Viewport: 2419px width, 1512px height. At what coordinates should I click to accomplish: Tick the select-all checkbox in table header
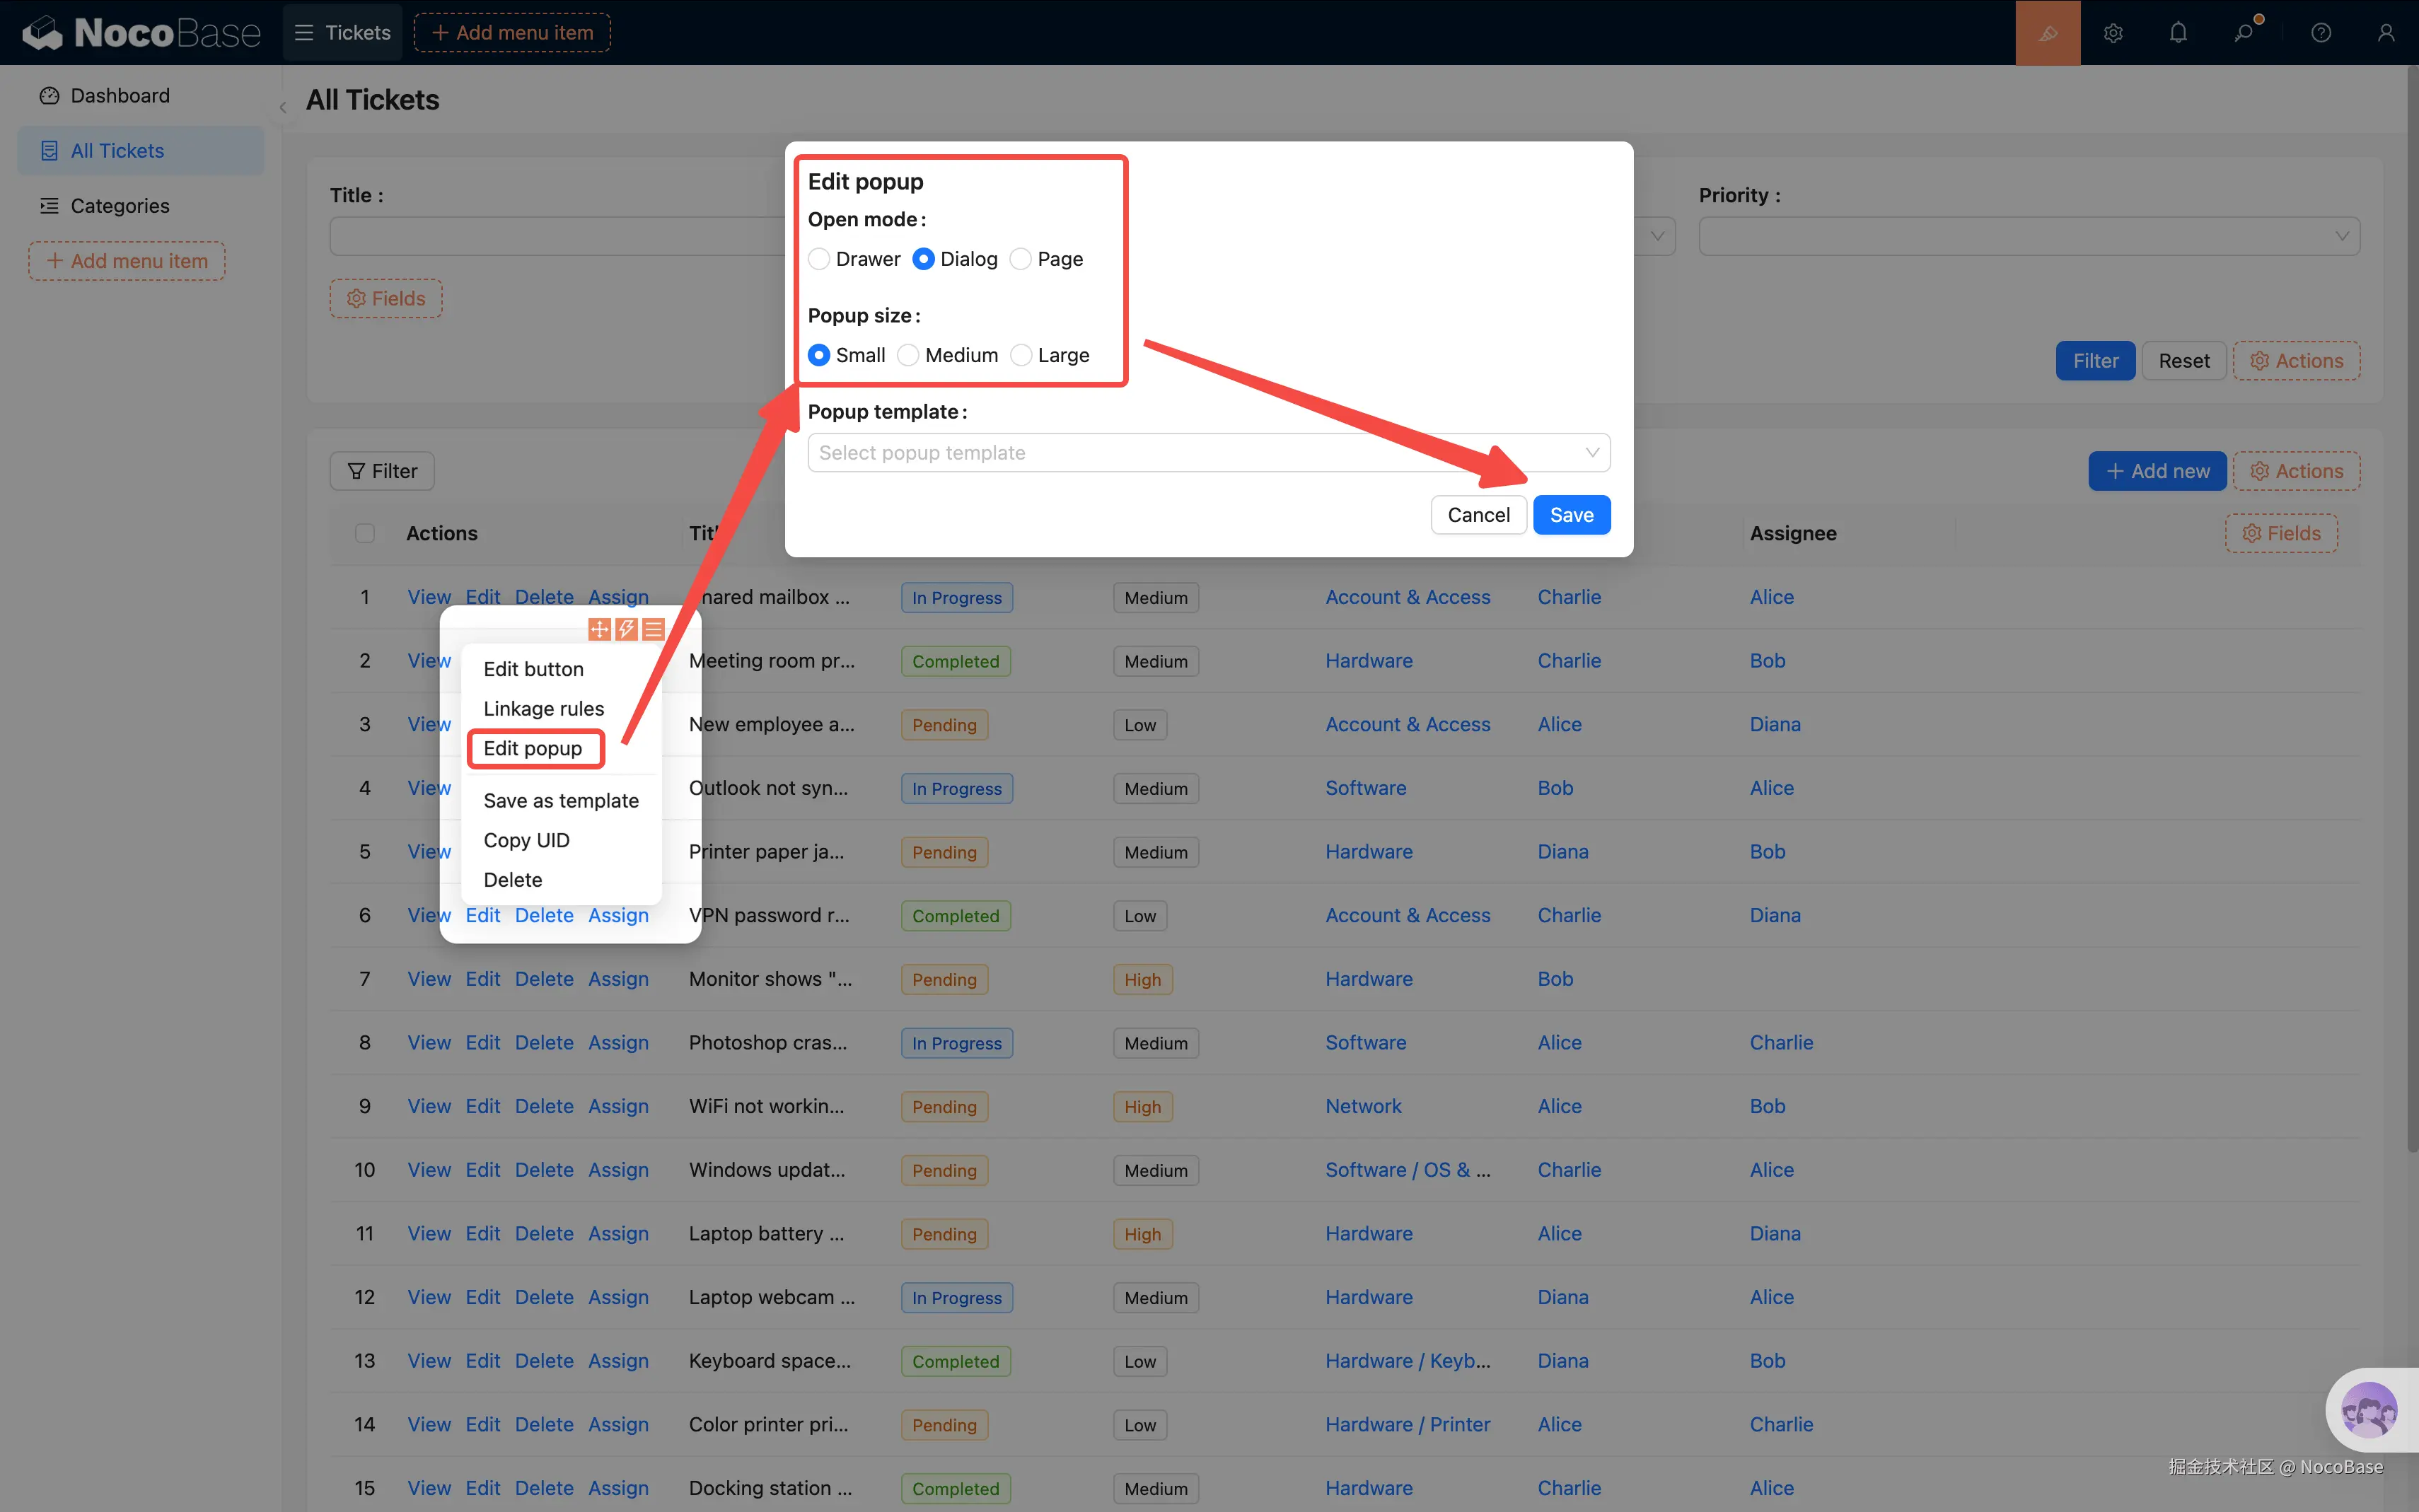[365, 533]
